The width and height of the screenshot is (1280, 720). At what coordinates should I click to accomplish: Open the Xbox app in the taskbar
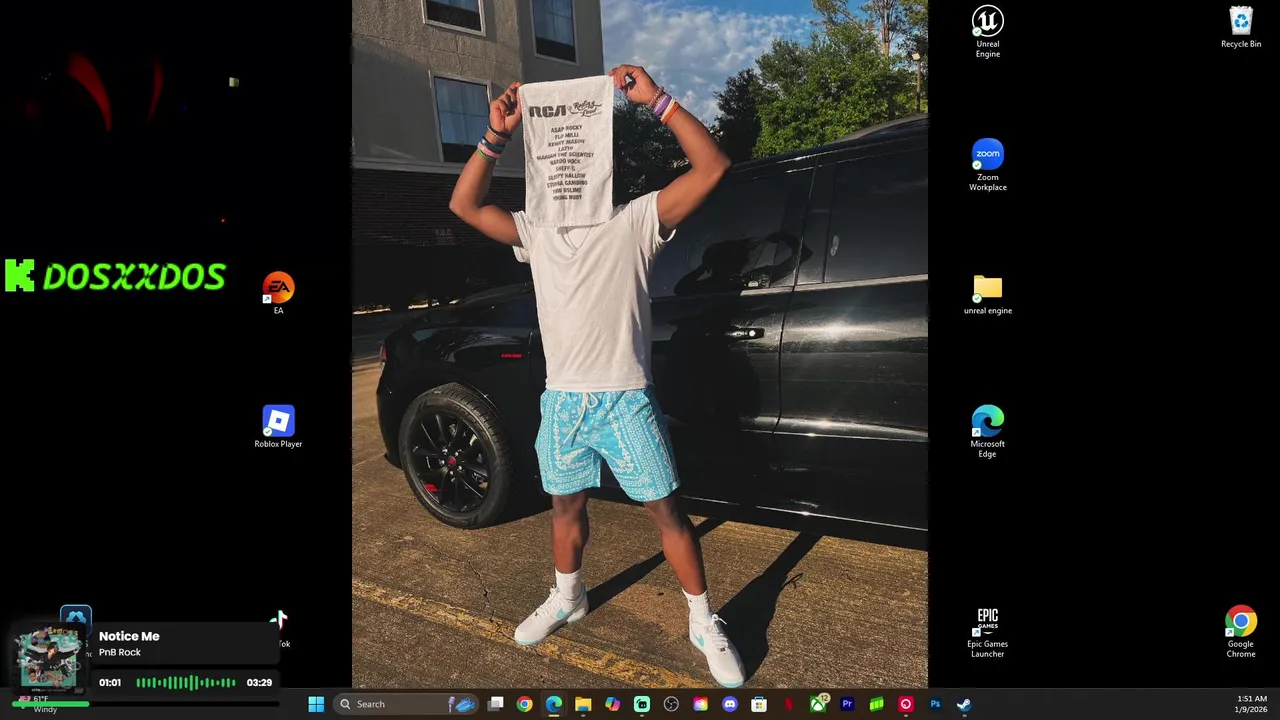pyautogui.click(x=818, y=704)
